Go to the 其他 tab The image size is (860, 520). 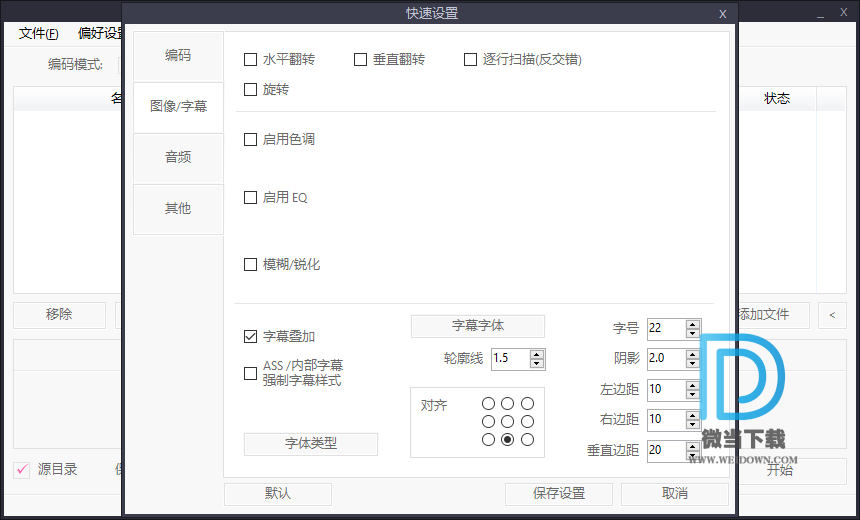[x=178, y=209]
